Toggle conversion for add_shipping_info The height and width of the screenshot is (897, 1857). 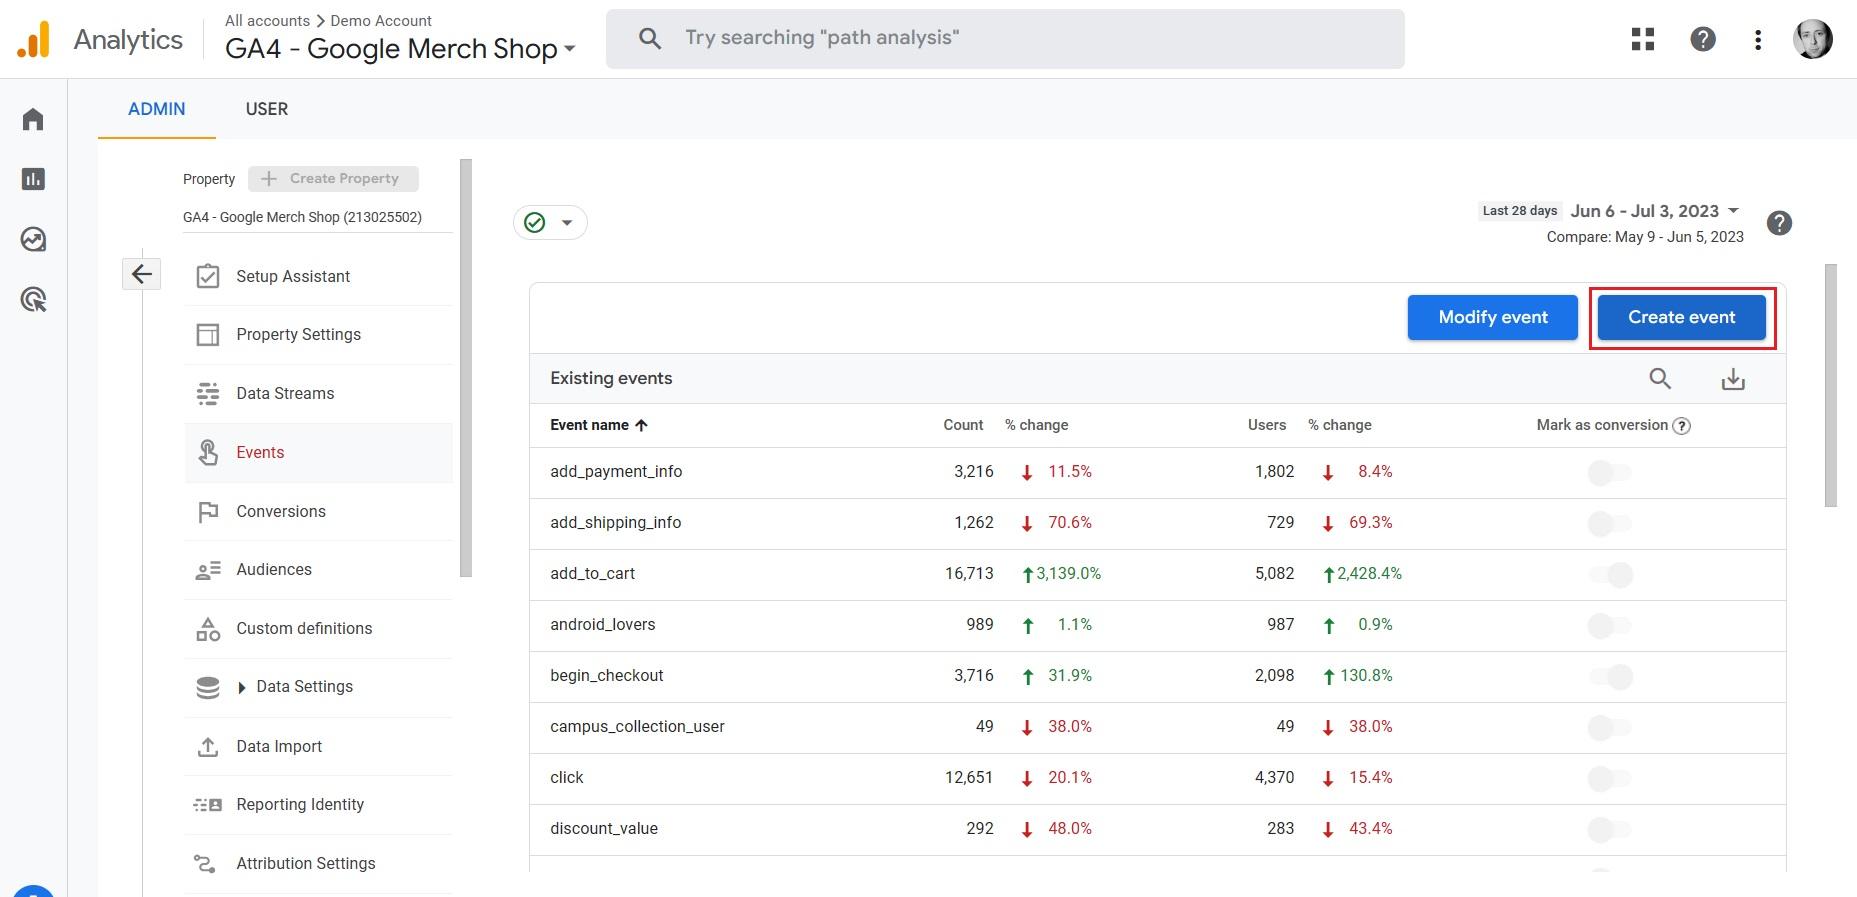point(1610,523)
